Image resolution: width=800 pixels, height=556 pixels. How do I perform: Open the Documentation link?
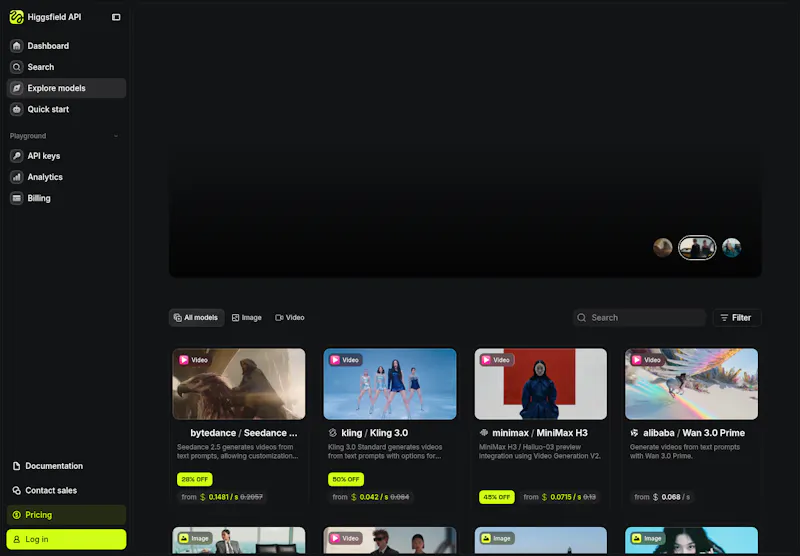(x=66, y=466)
